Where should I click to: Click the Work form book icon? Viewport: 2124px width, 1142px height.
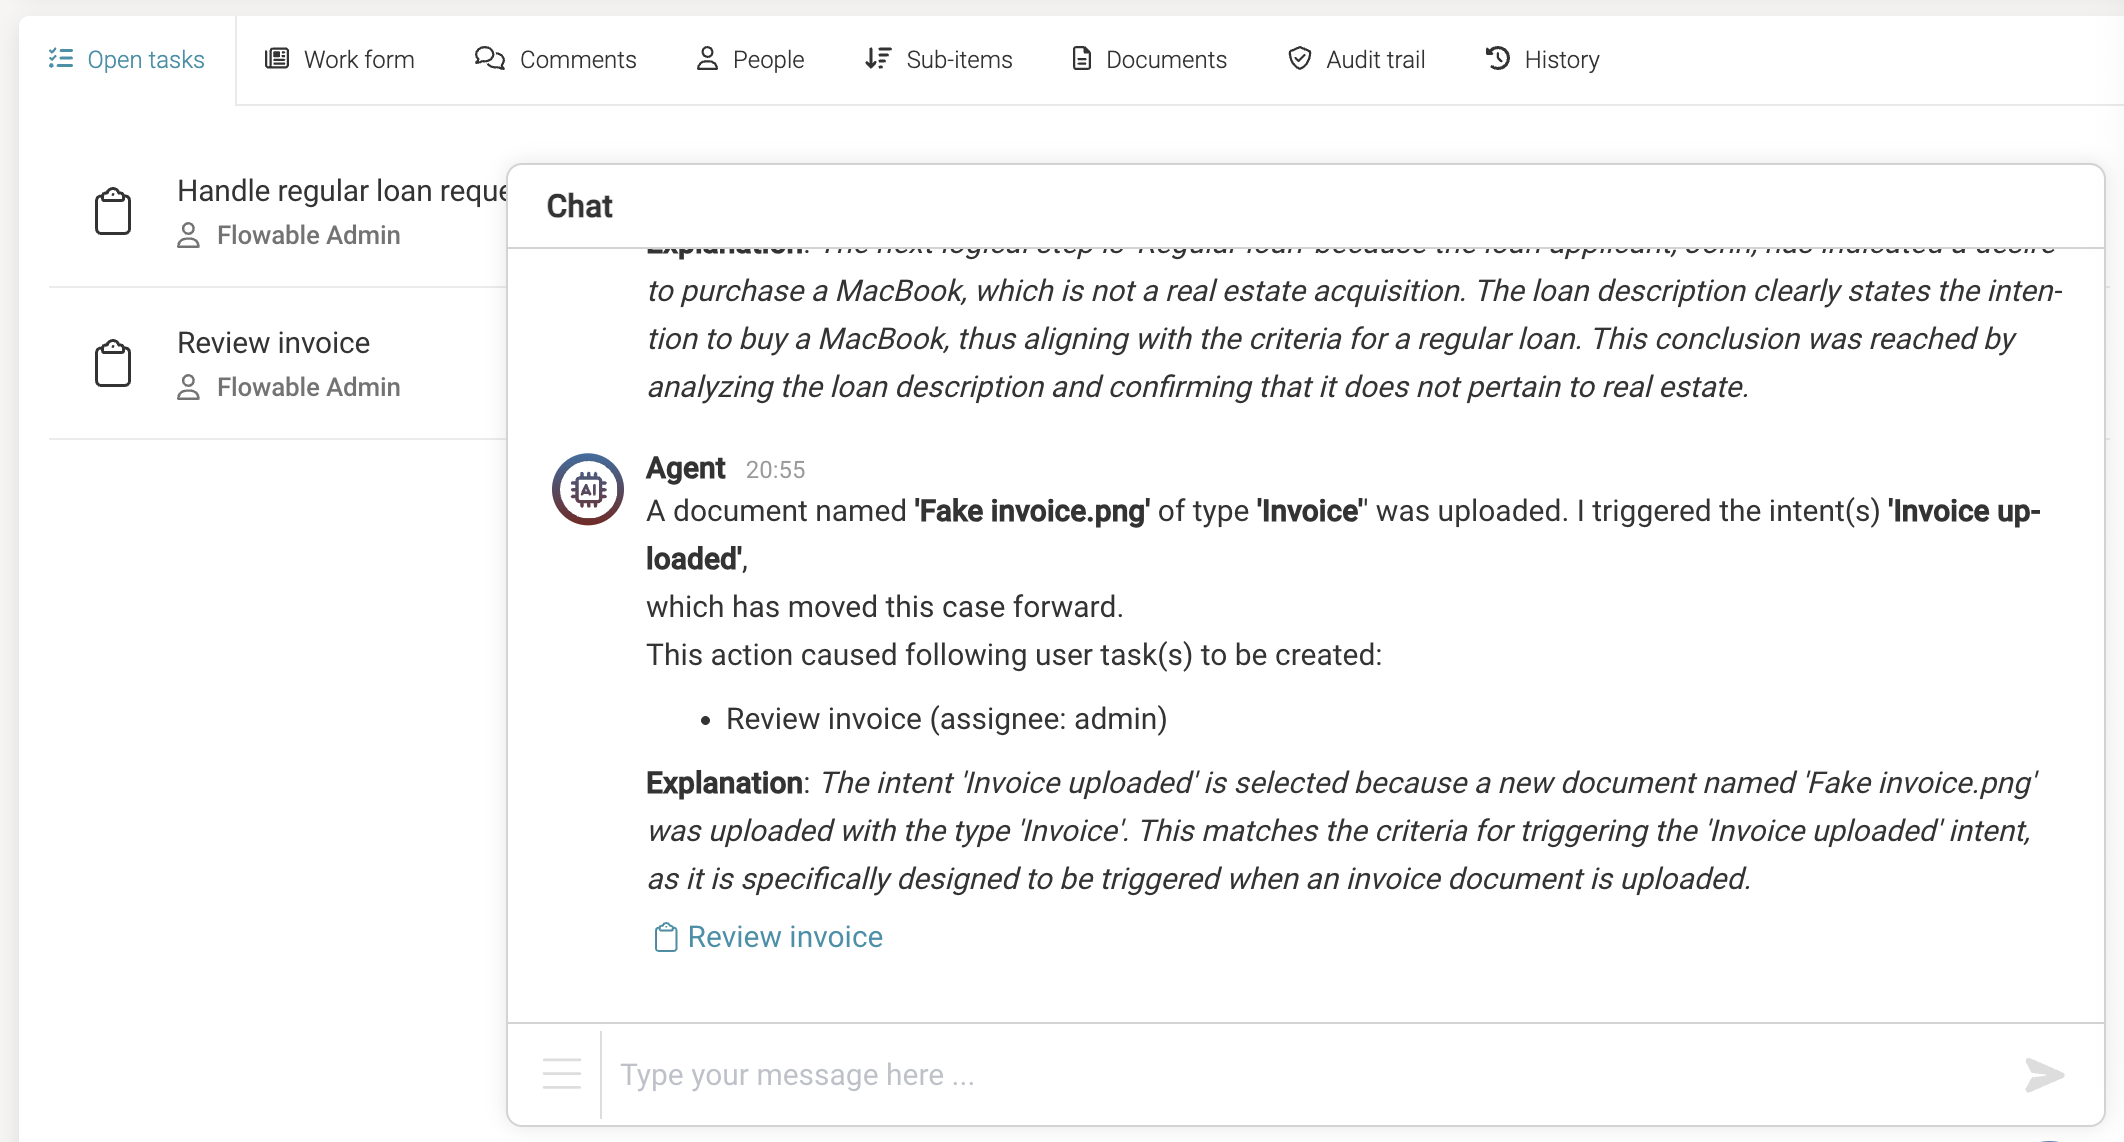pyautogui.click(x=276, y=59)
